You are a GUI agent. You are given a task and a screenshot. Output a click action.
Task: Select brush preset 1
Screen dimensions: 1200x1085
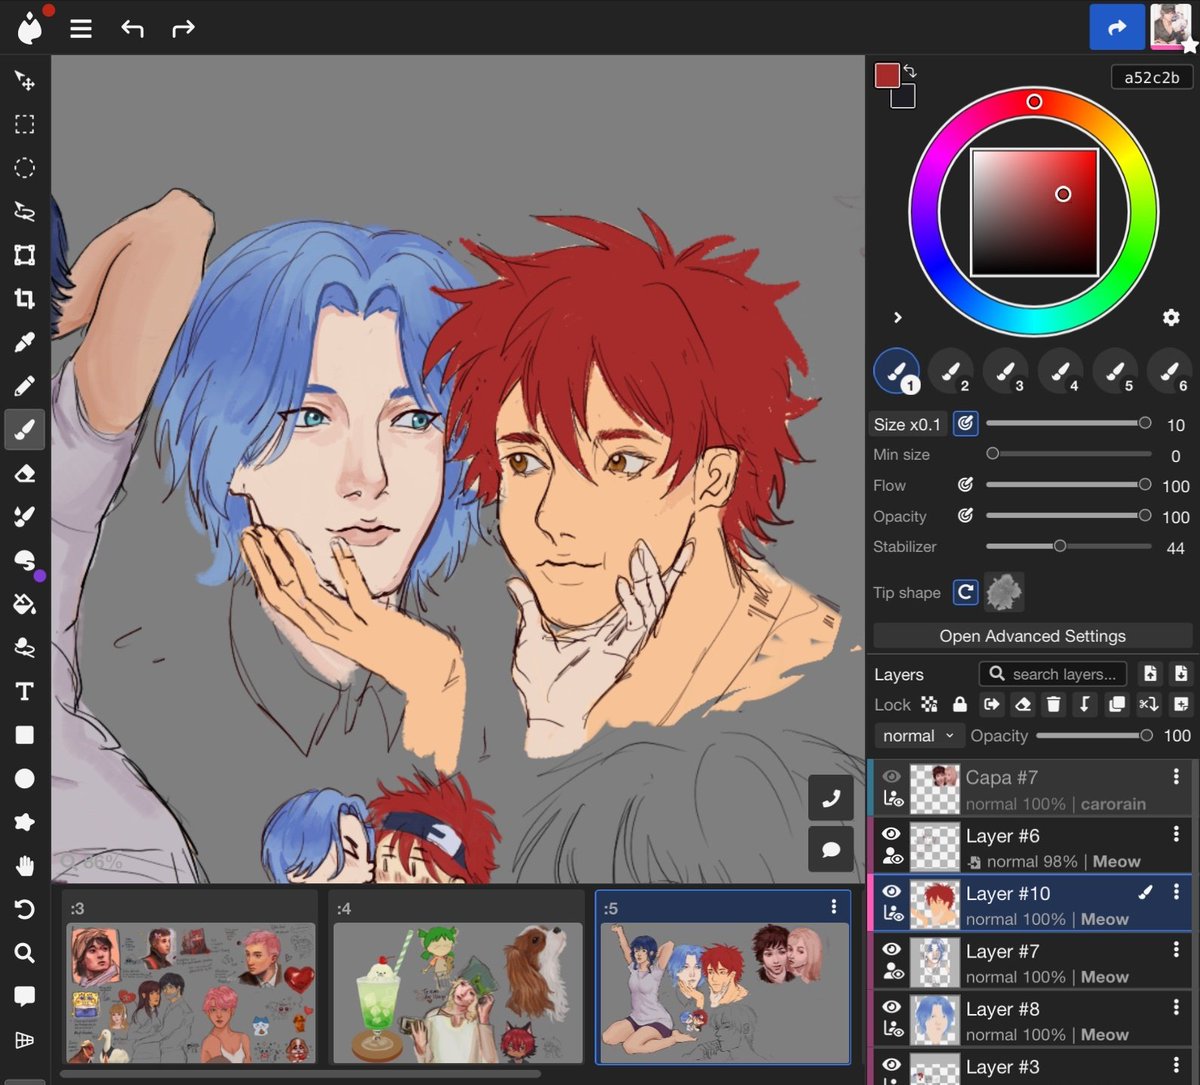(897, 372)
